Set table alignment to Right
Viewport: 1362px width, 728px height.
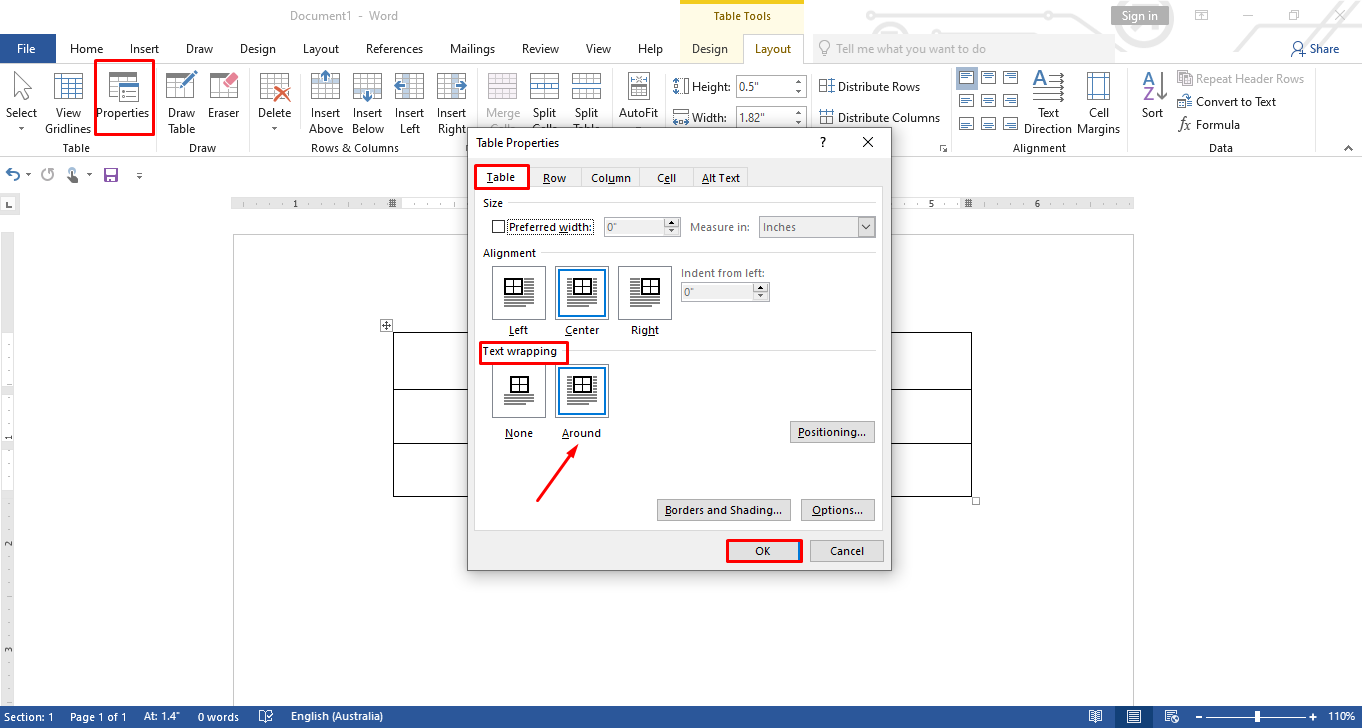pyautogui.click(x=644, y=293)
